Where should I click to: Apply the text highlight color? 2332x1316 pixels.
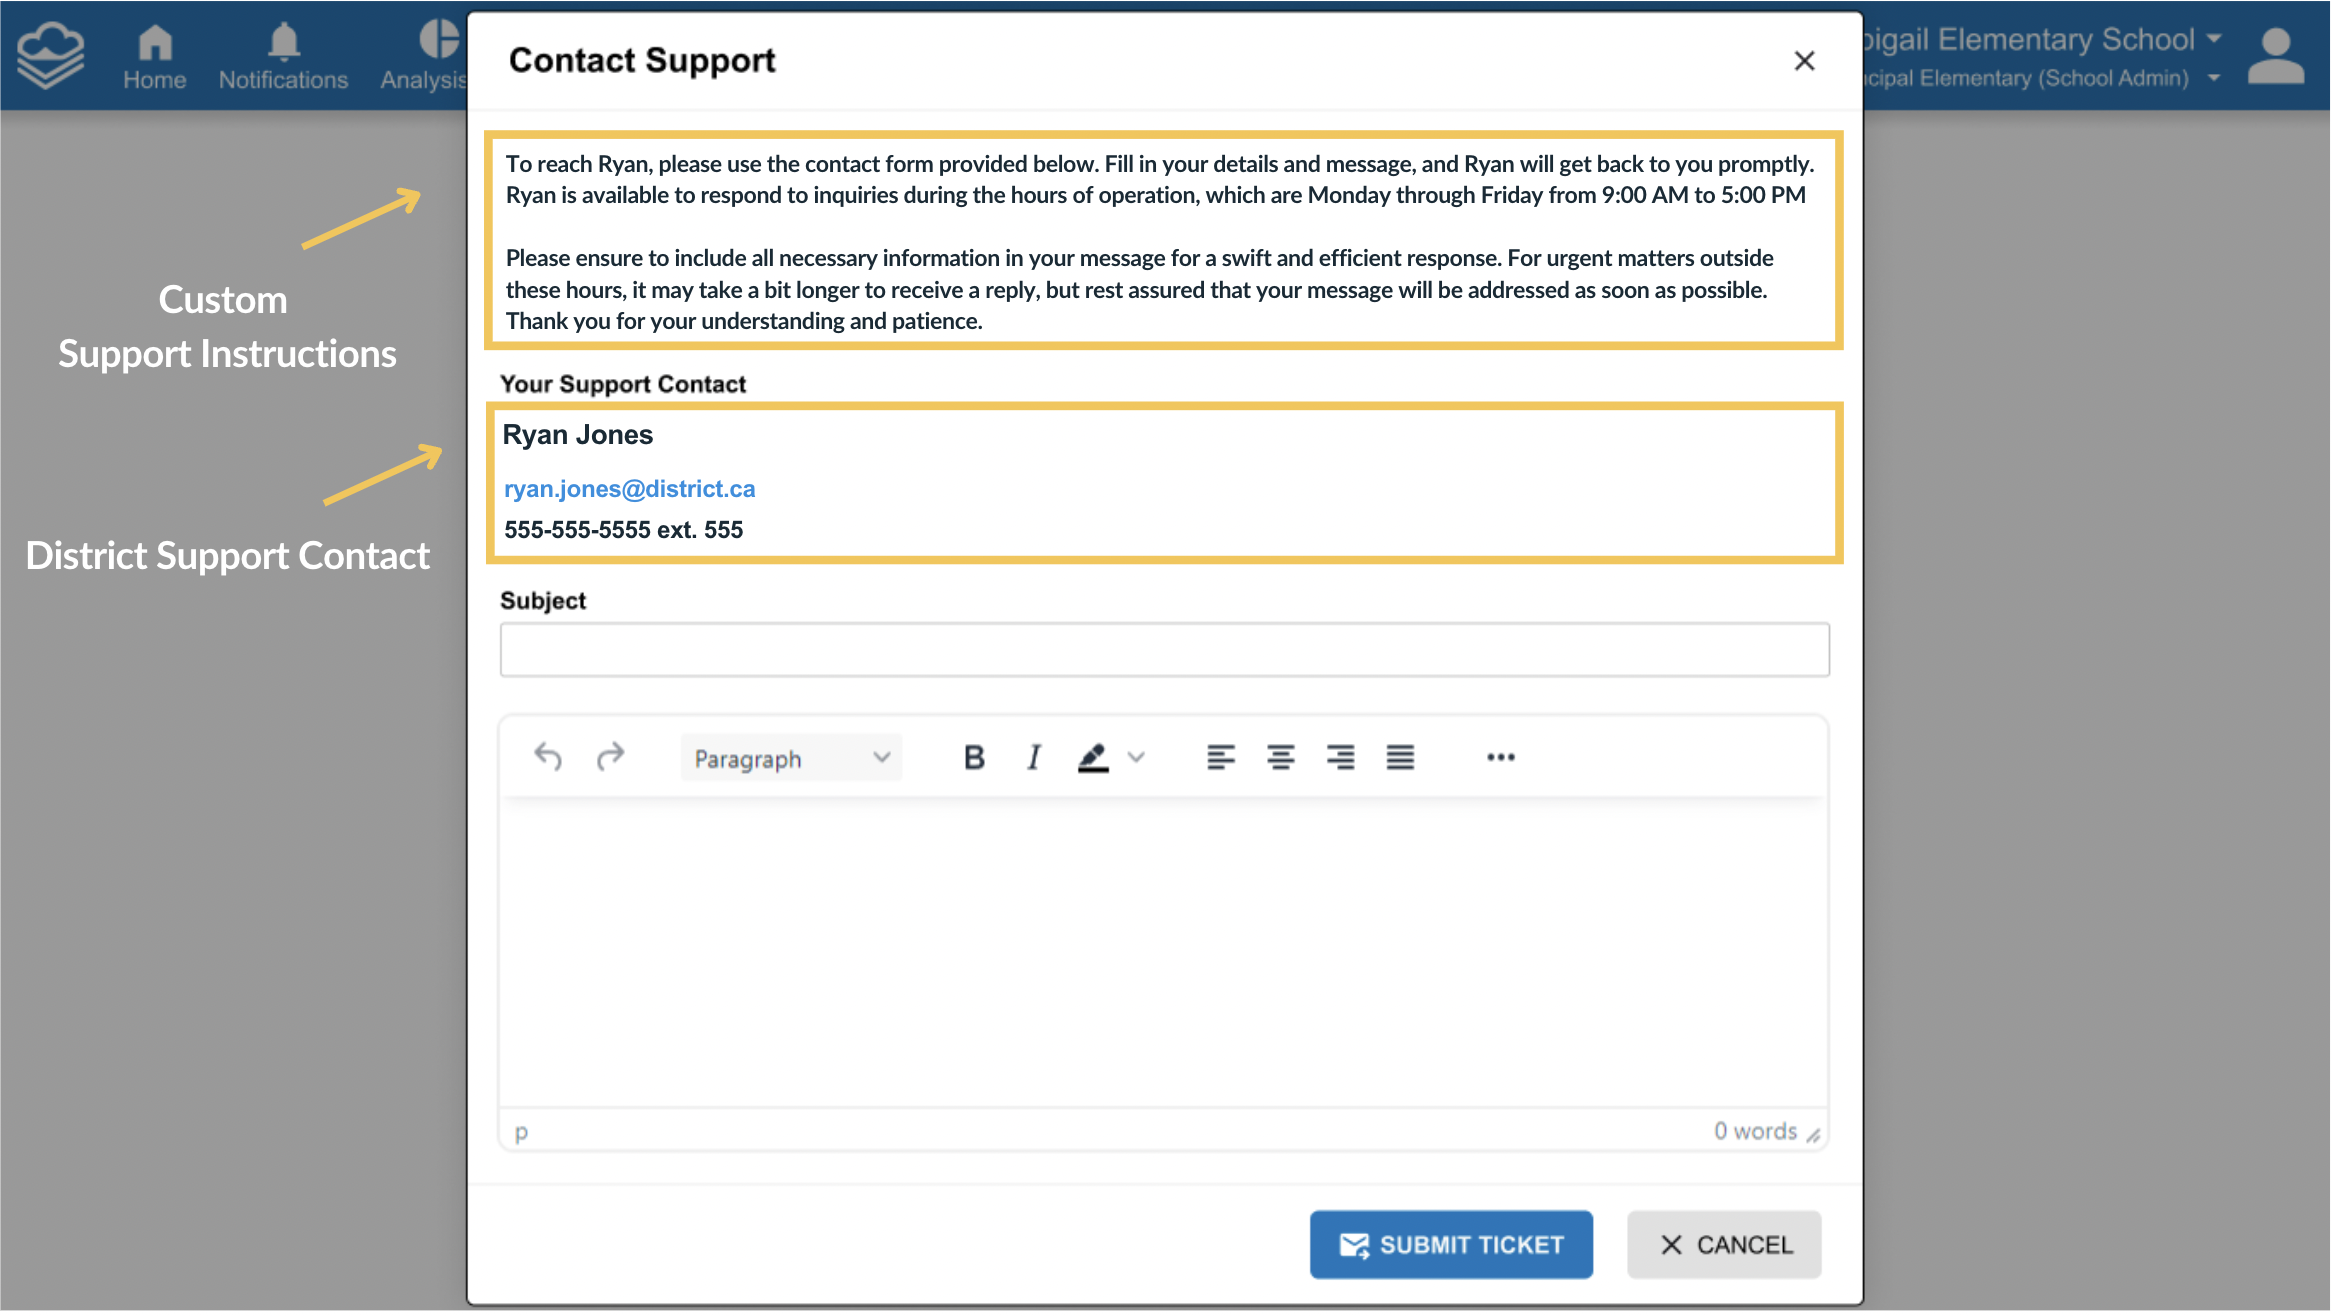click(1093, 758)
